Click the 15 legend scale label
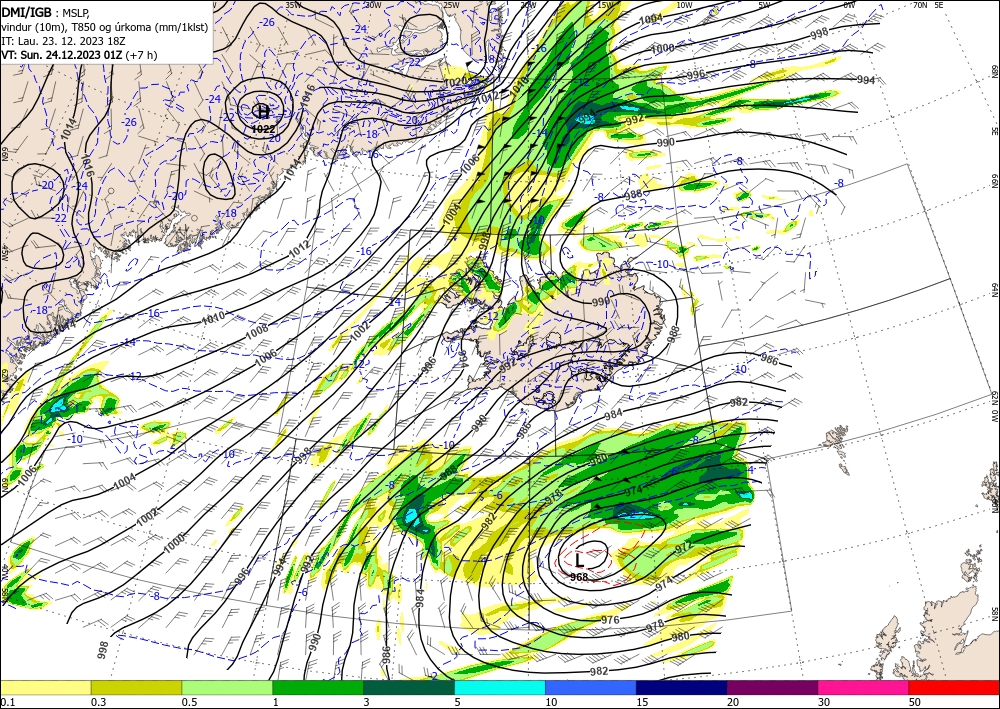Screen dimensions: 1000x709 coord(642,702)
